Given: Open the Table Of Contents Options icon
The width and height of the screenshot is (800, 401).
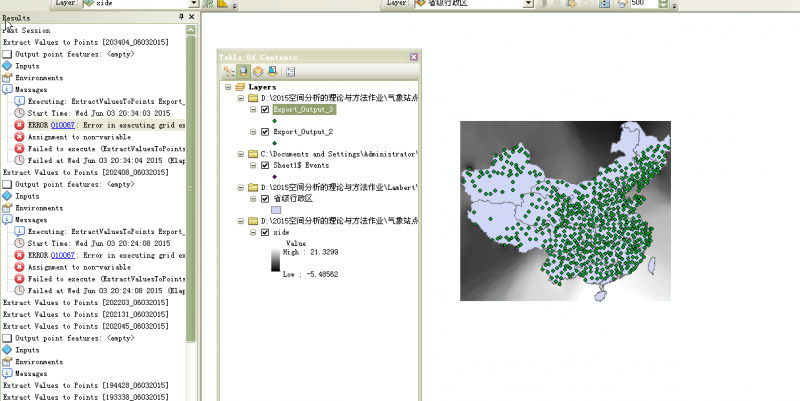Looking at the screenshot, I should click(290, 72).
